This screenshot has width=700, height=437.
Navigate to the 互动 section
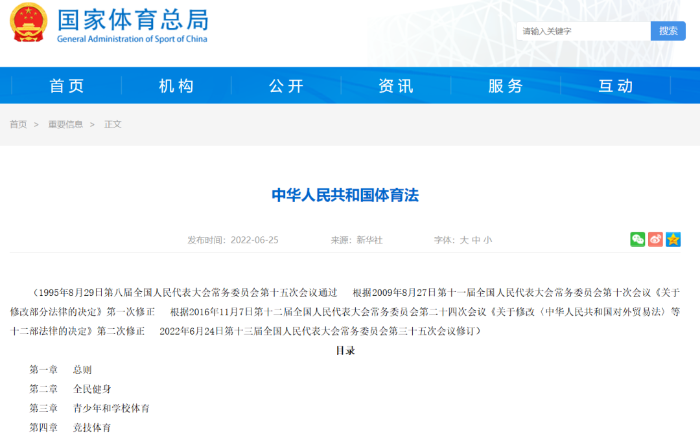click(615, 86)
